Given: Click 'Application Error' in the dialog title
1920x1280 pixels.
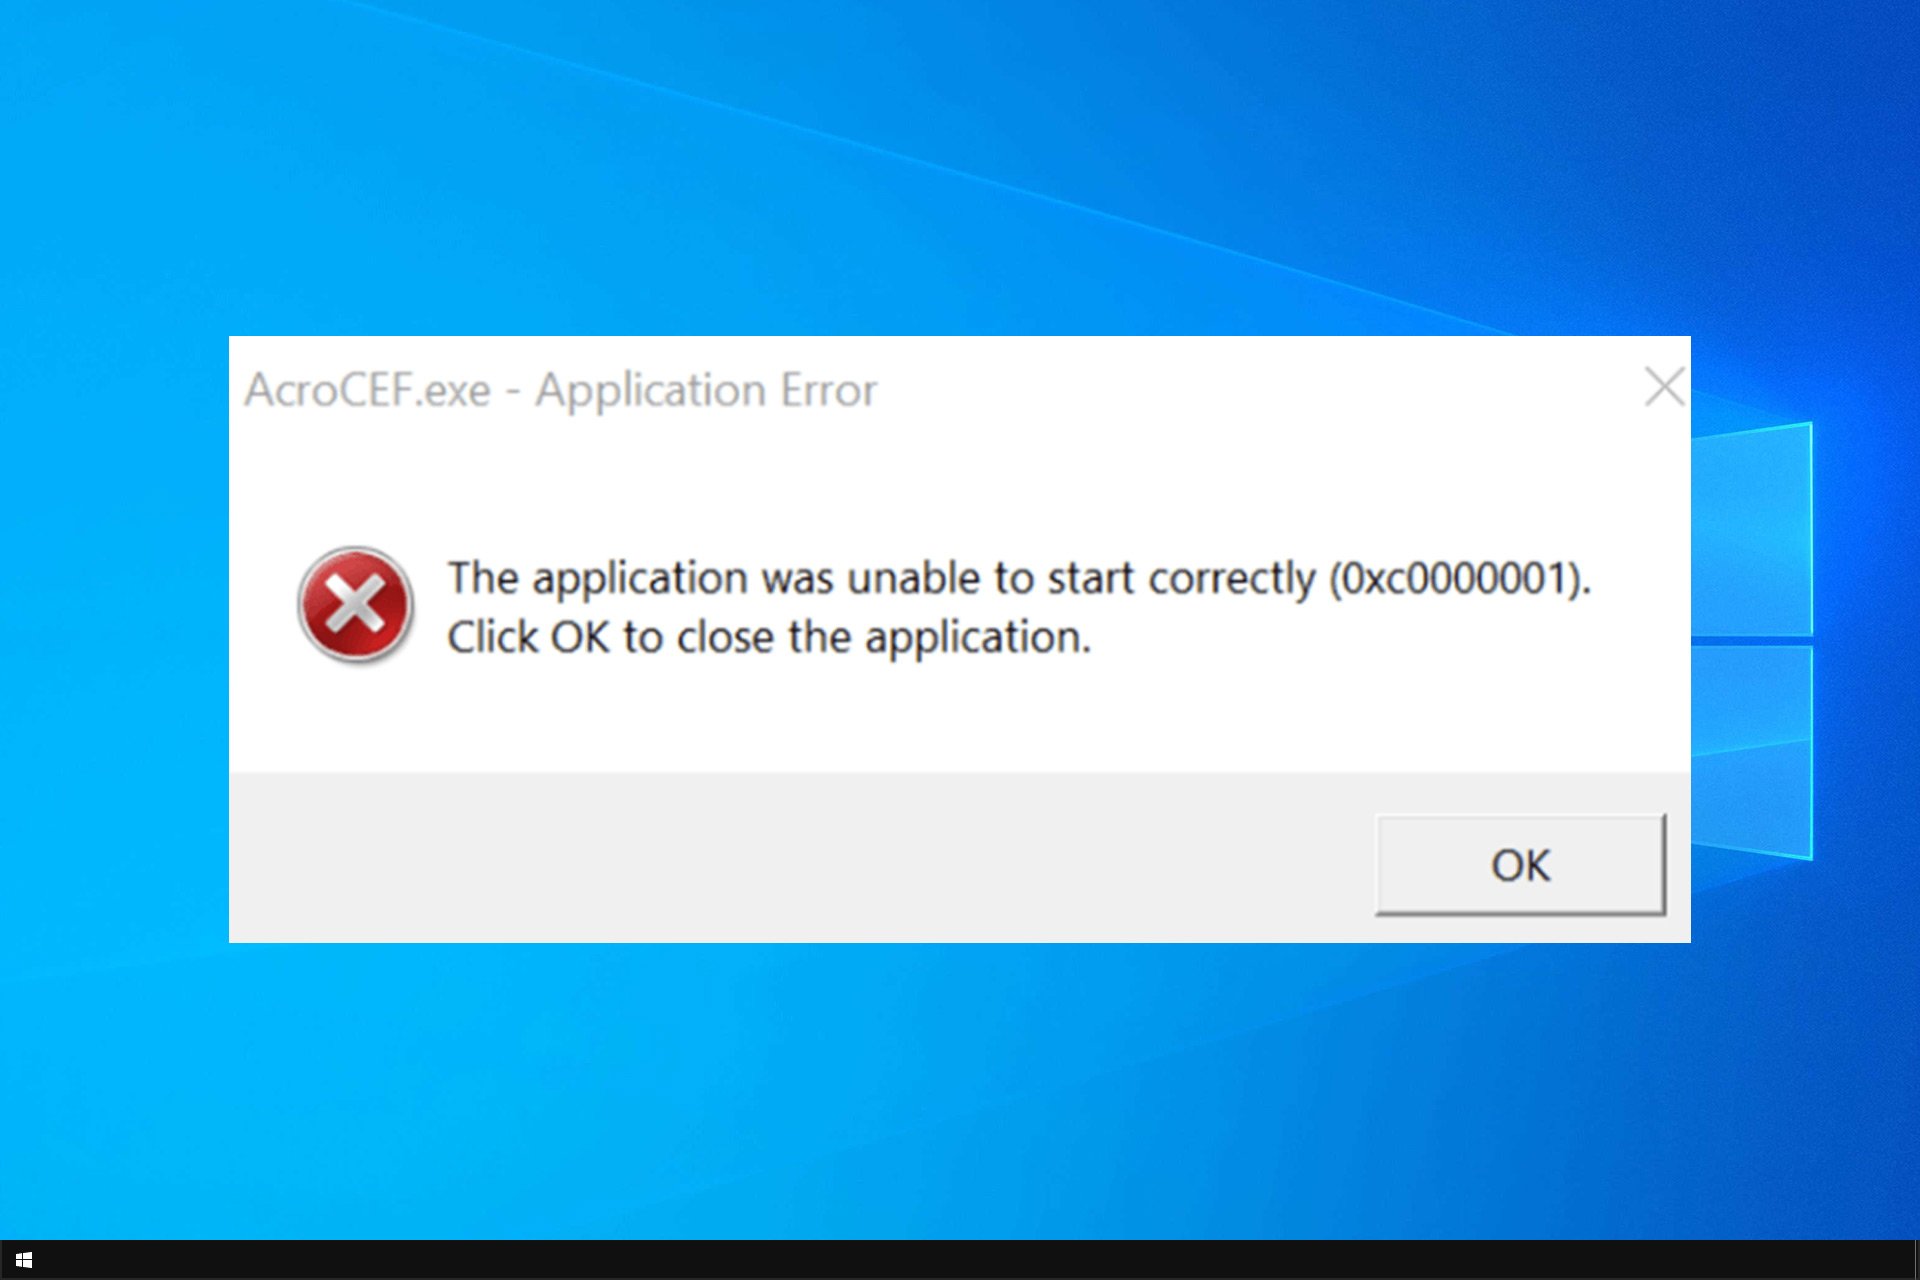Looking at the screenshot, I should (706, 390).
